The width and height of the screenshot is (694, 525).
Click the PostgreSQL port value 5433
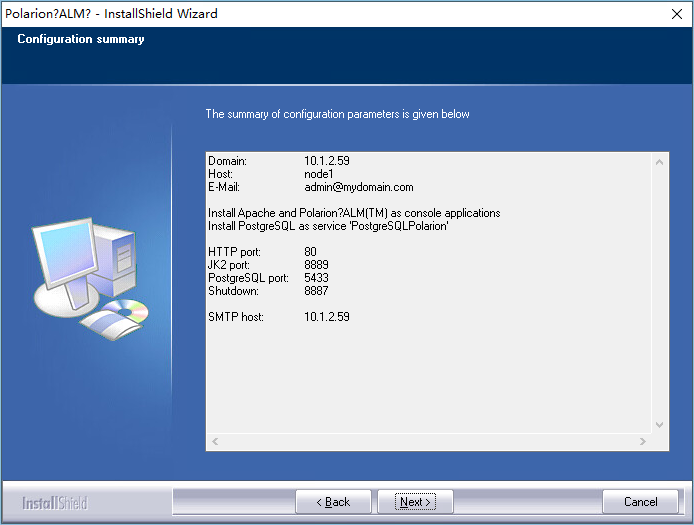[316, 278]
